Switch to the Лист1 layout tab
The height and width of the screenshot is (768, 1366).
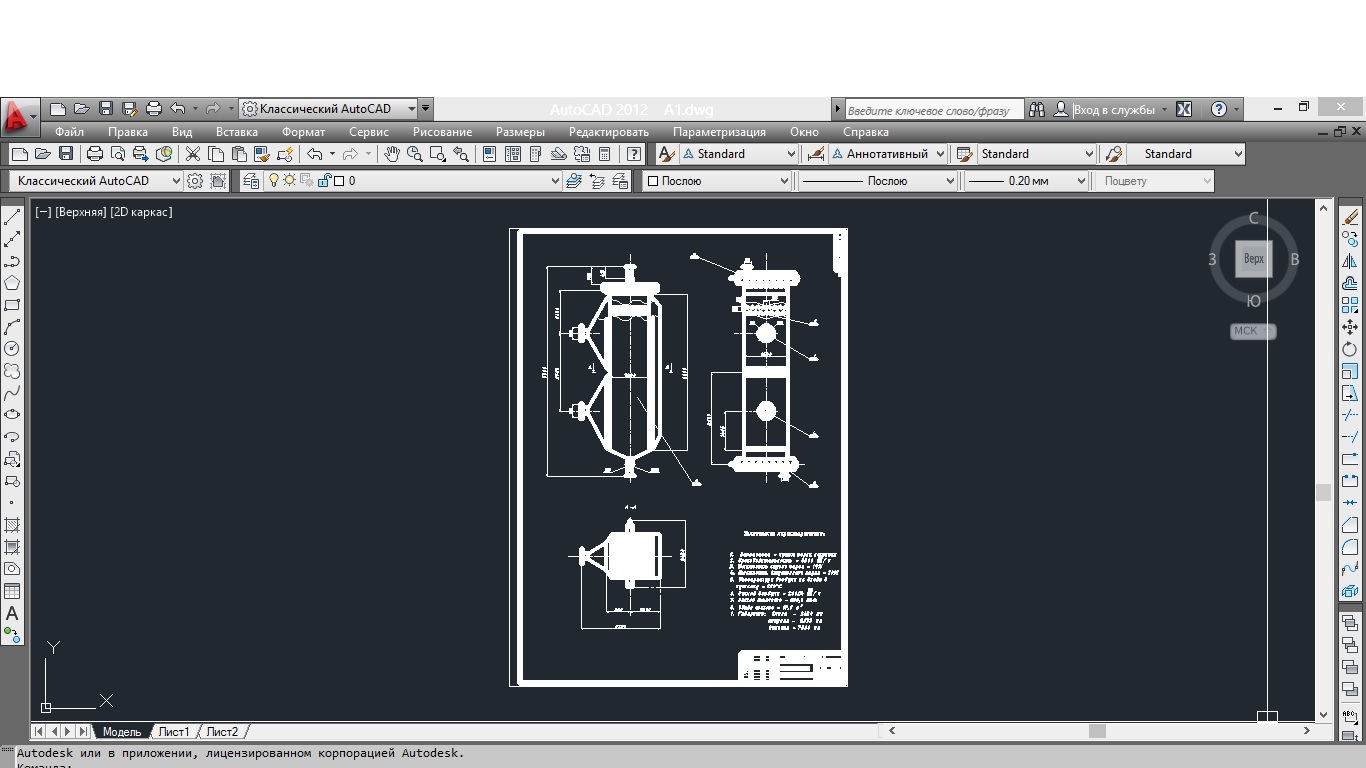tap(174, 732)
